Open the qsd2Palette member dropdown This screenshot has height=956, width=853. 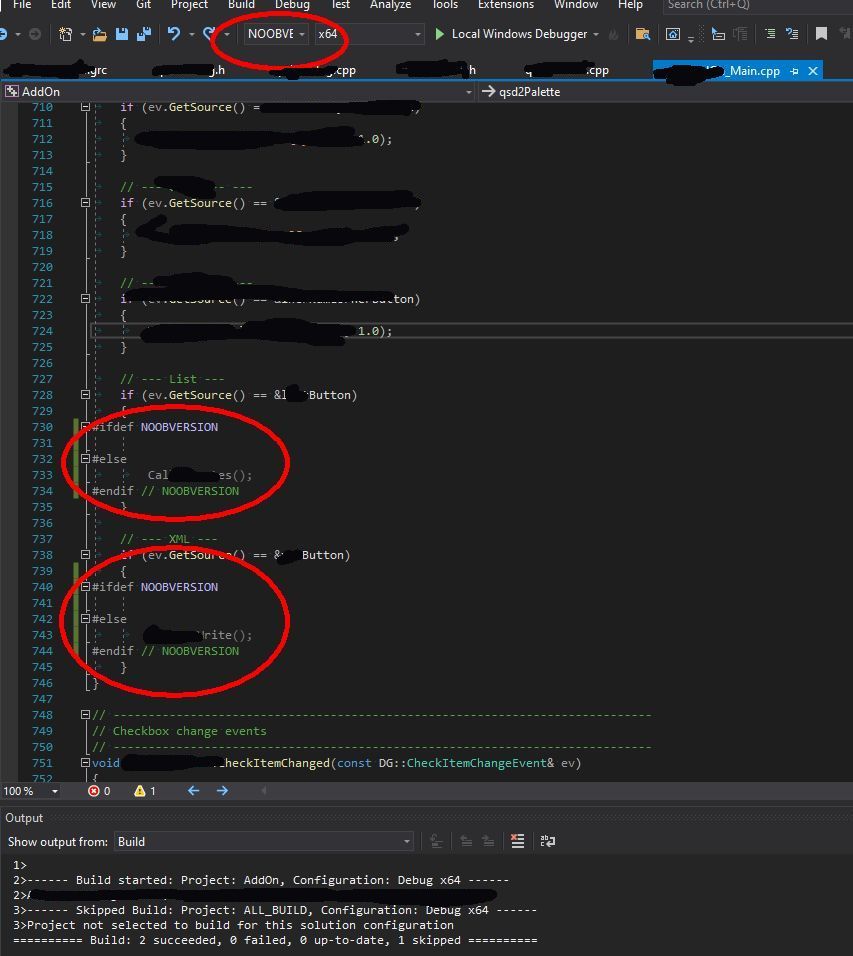[x=665, y=91]
